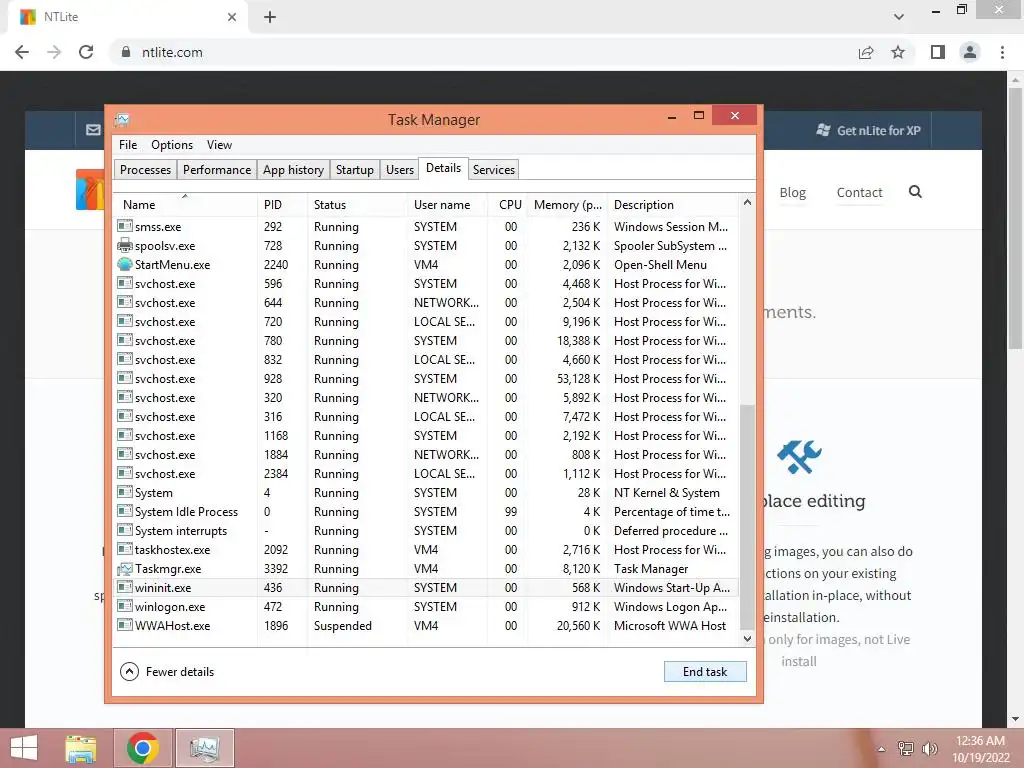Switch to the Processes tab

(146, 170)
